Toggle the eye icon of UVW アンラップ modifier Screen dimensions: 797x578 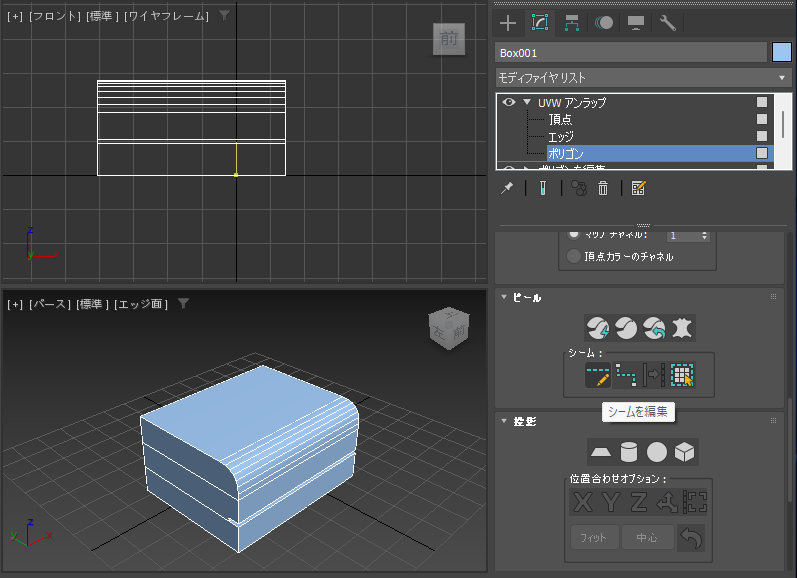[508, 102]
